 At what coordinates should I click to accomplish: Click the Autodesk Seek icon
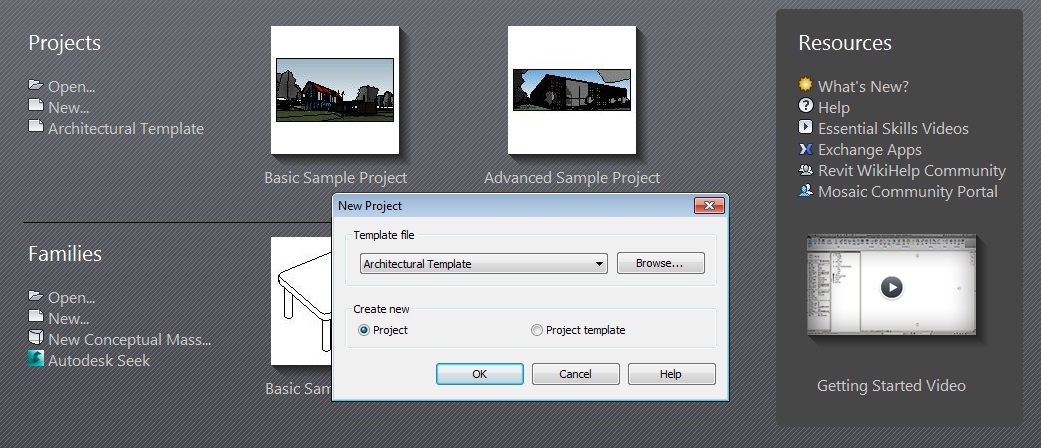click(x=36, y=359)
